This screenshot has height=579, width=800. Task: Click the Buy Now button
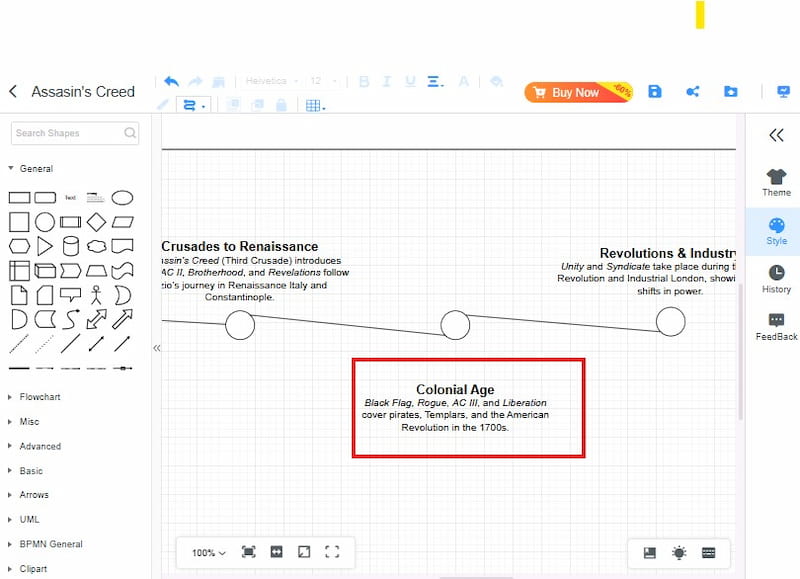point(579,92)
